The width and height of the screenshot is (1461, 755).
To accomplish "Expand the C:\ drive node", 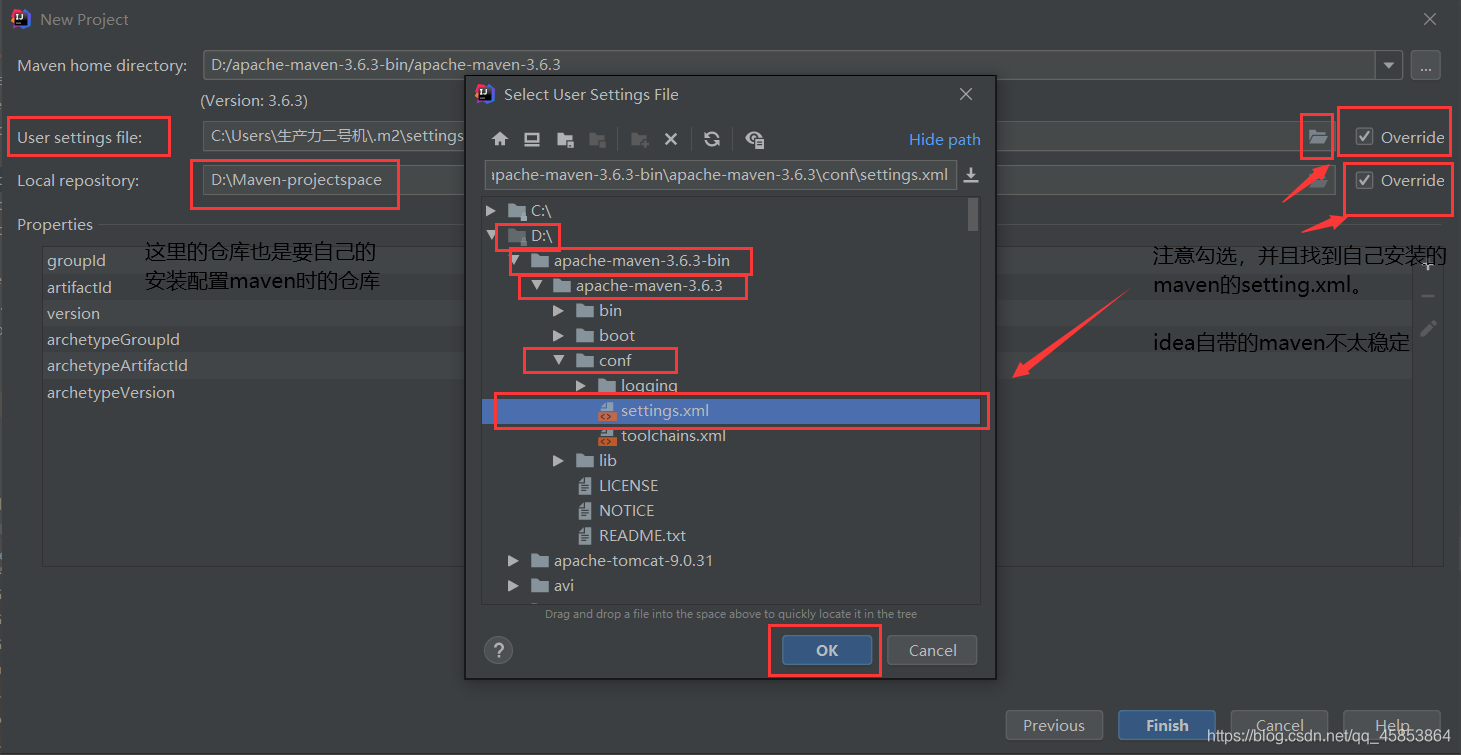I will pos(491,211).
